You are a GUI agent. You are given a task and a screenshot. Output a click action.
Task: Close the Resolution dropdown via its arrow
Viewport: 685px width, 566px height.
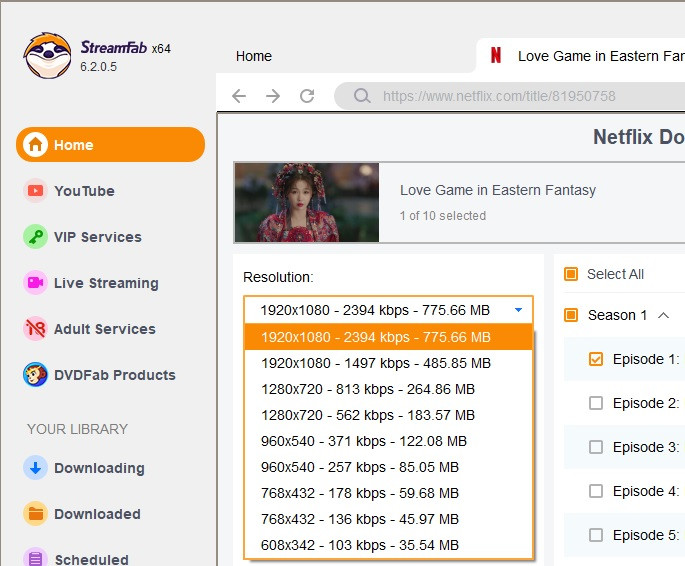518,310
